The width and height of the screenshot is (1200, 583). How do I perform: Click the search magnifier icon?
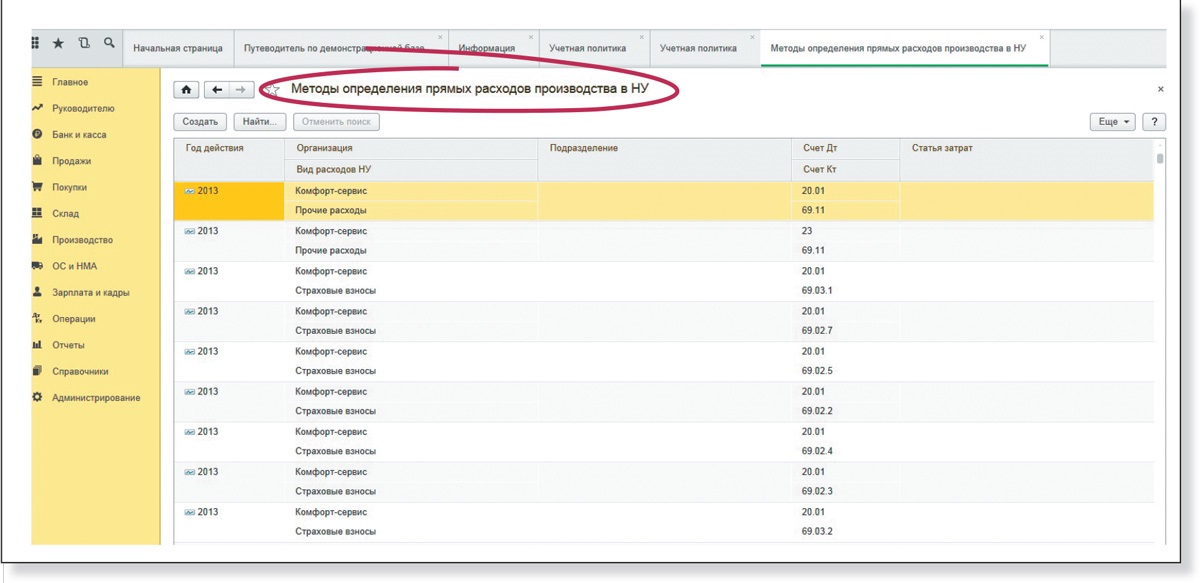click(x=108, y=44)
